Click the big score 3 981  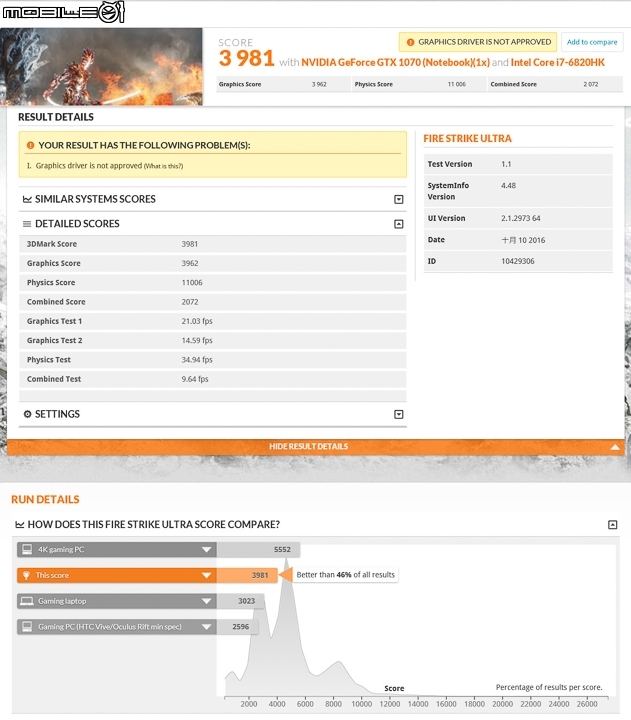pyautogui.click(x=247, y=58)
